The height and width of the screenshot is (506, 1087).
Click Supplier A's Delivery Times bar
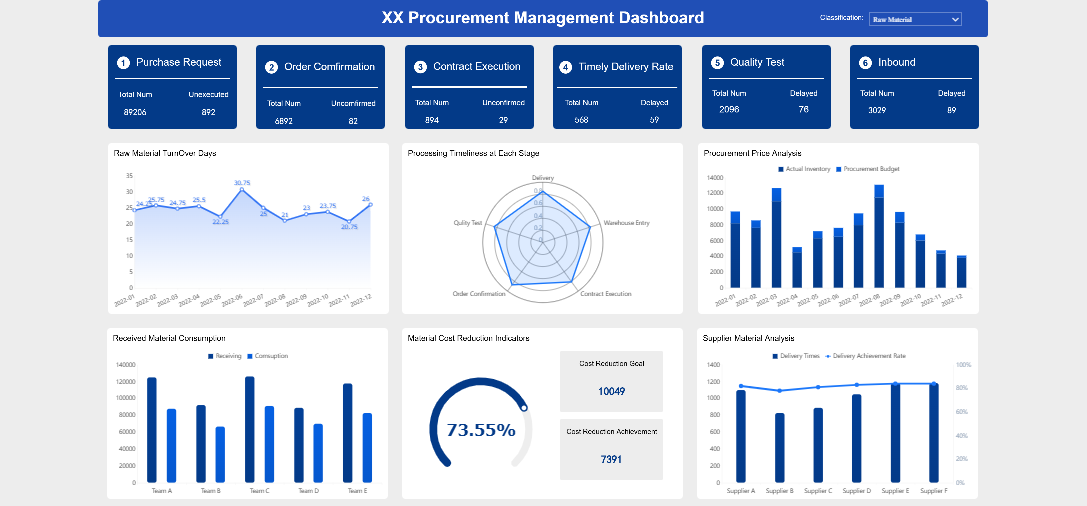pos(741,436)
